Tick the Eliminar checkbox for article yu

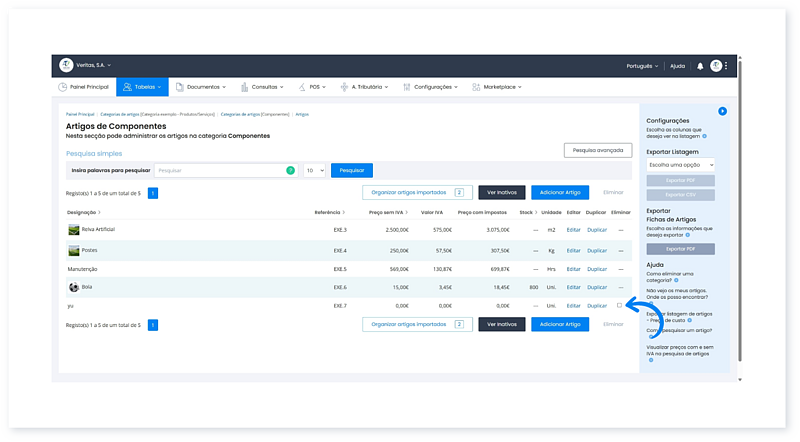619,306
